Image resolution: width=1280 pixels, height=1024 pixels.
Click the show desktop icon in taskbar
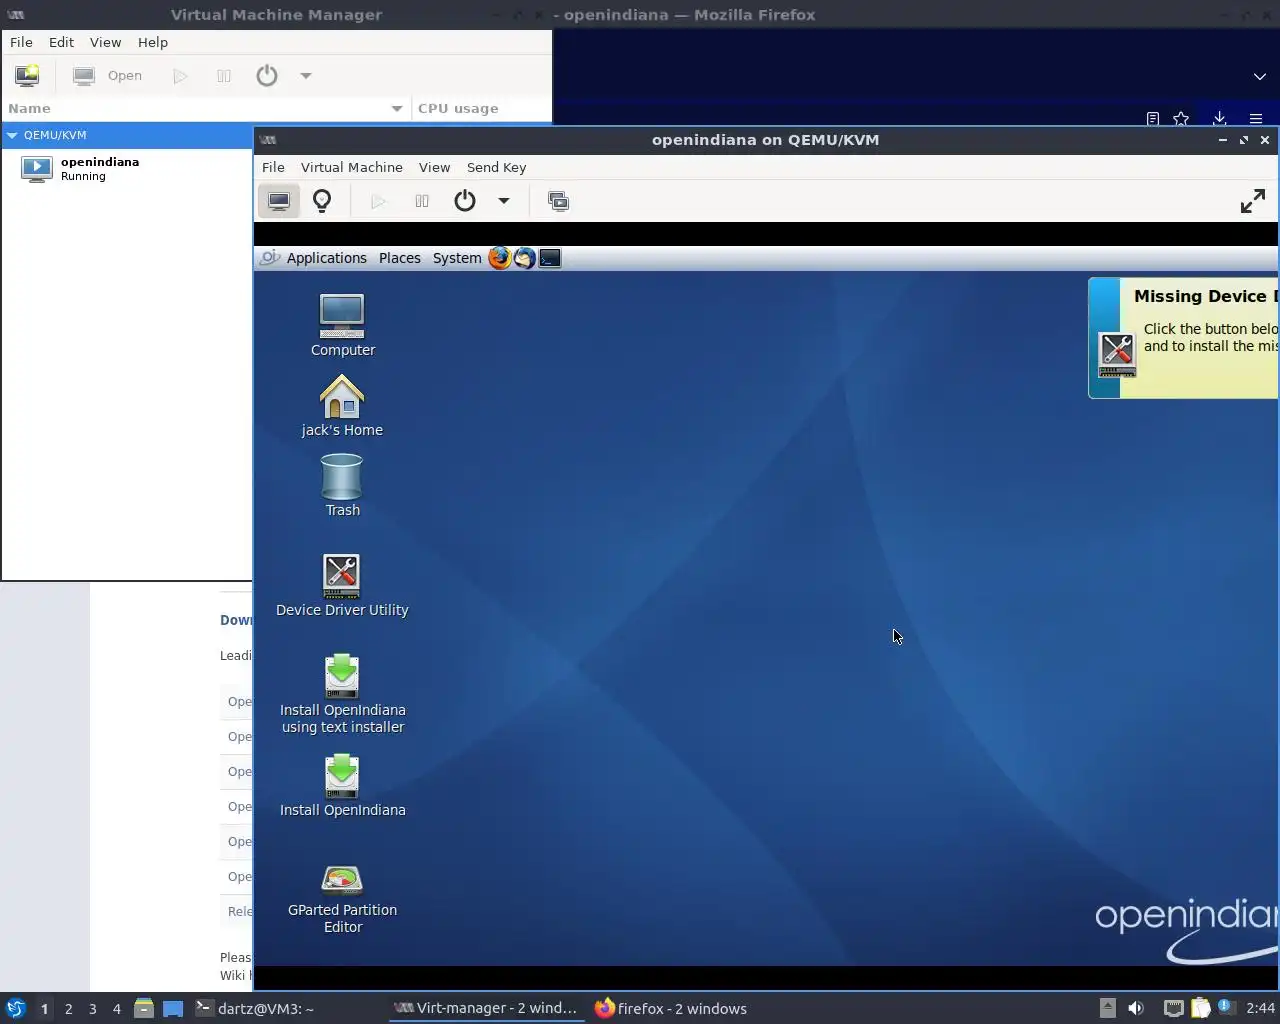(173, 1008)
